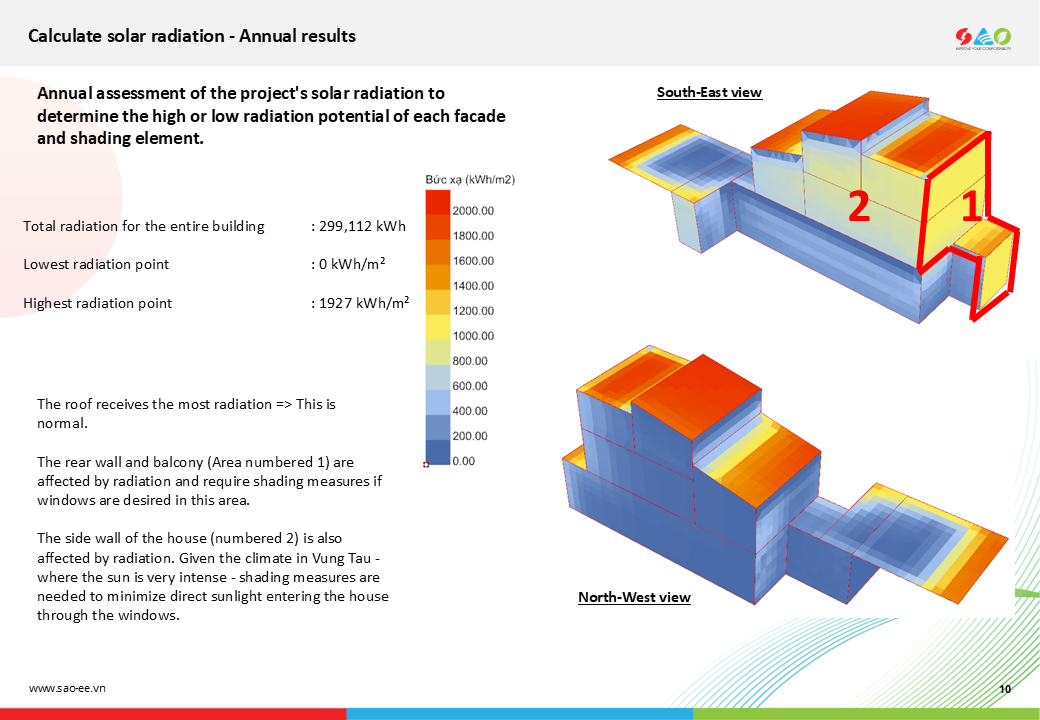
Task: Select the '1800.00' legend value
Action: coord(473,236)
